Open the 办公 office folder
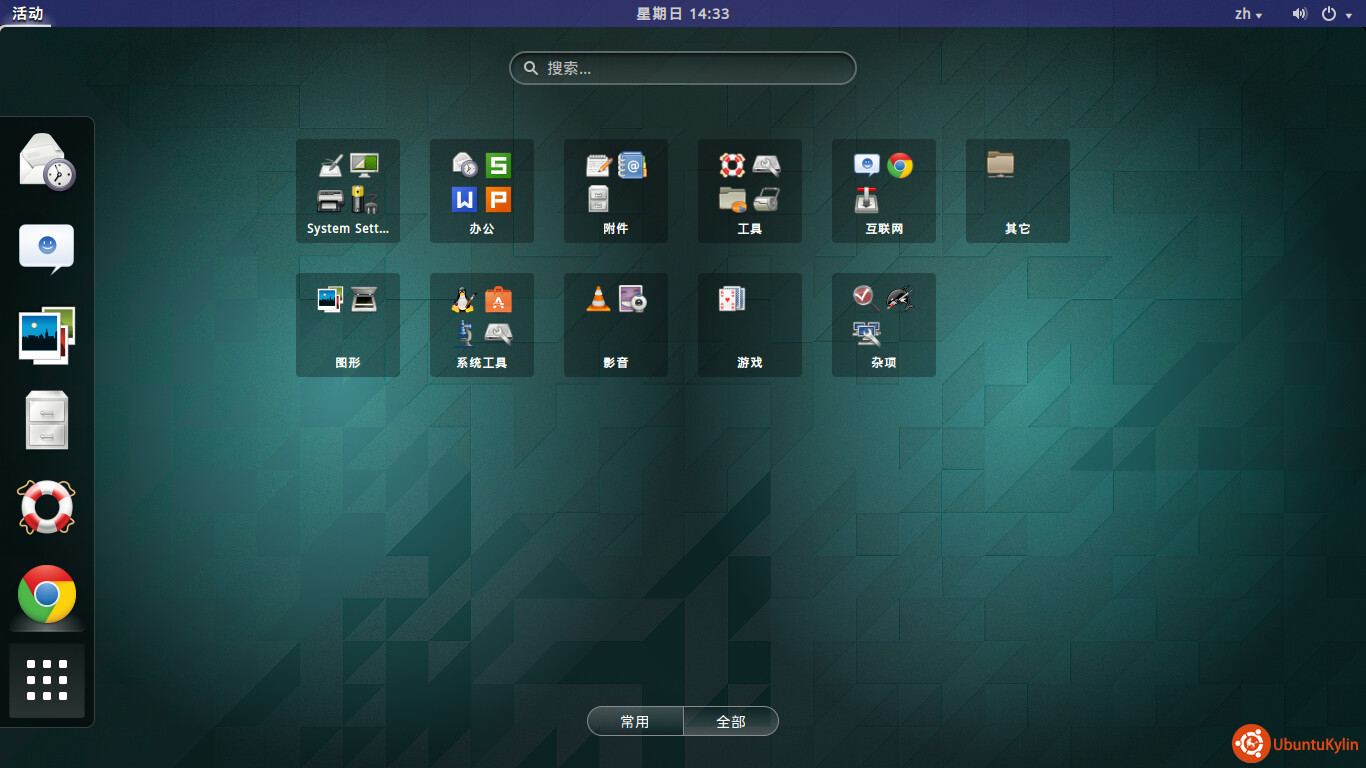The height and width of the screenshot is (768, 1366). 482,191
